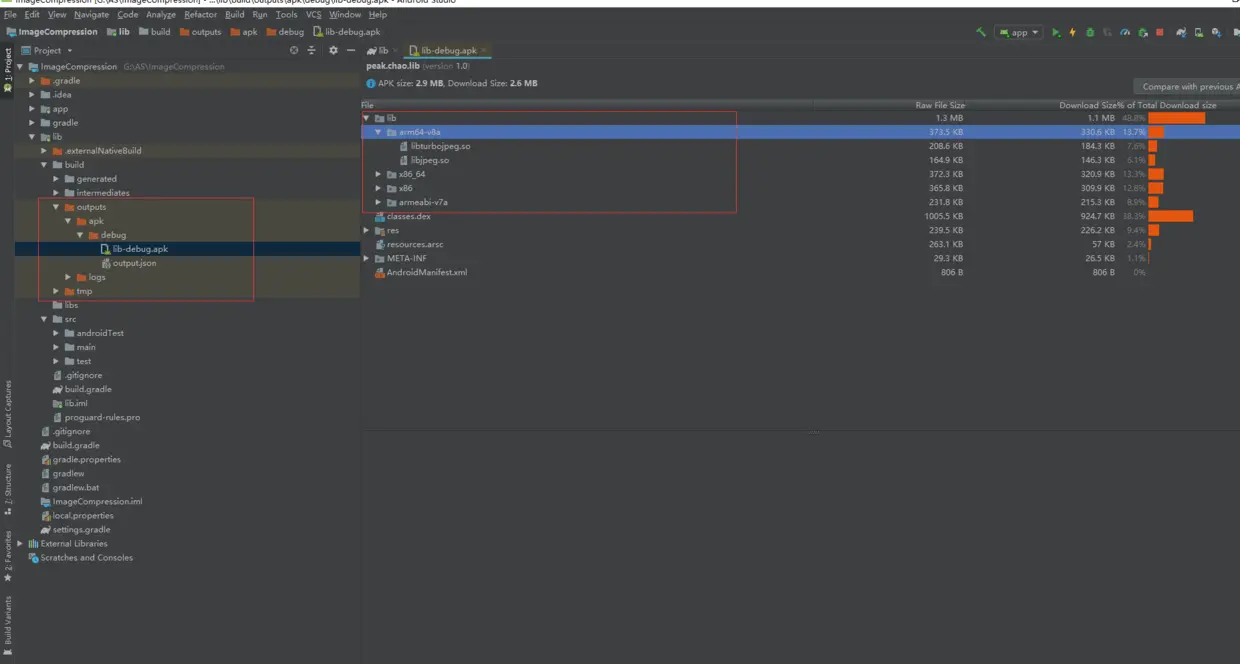Select lib-debug.apk in project tree
This screenshot has height=664, width=1240.
[140, 249]
